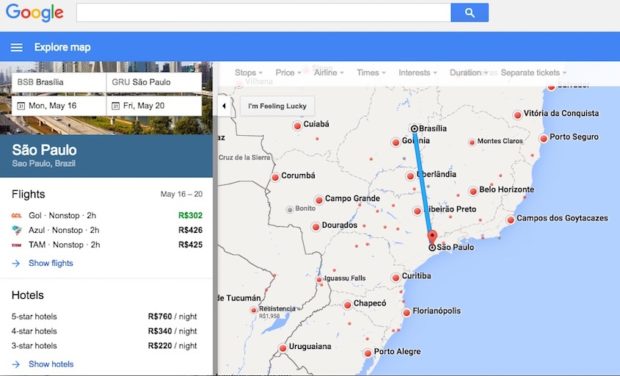Click the blue search magnifier button

[x=469, y=13]
